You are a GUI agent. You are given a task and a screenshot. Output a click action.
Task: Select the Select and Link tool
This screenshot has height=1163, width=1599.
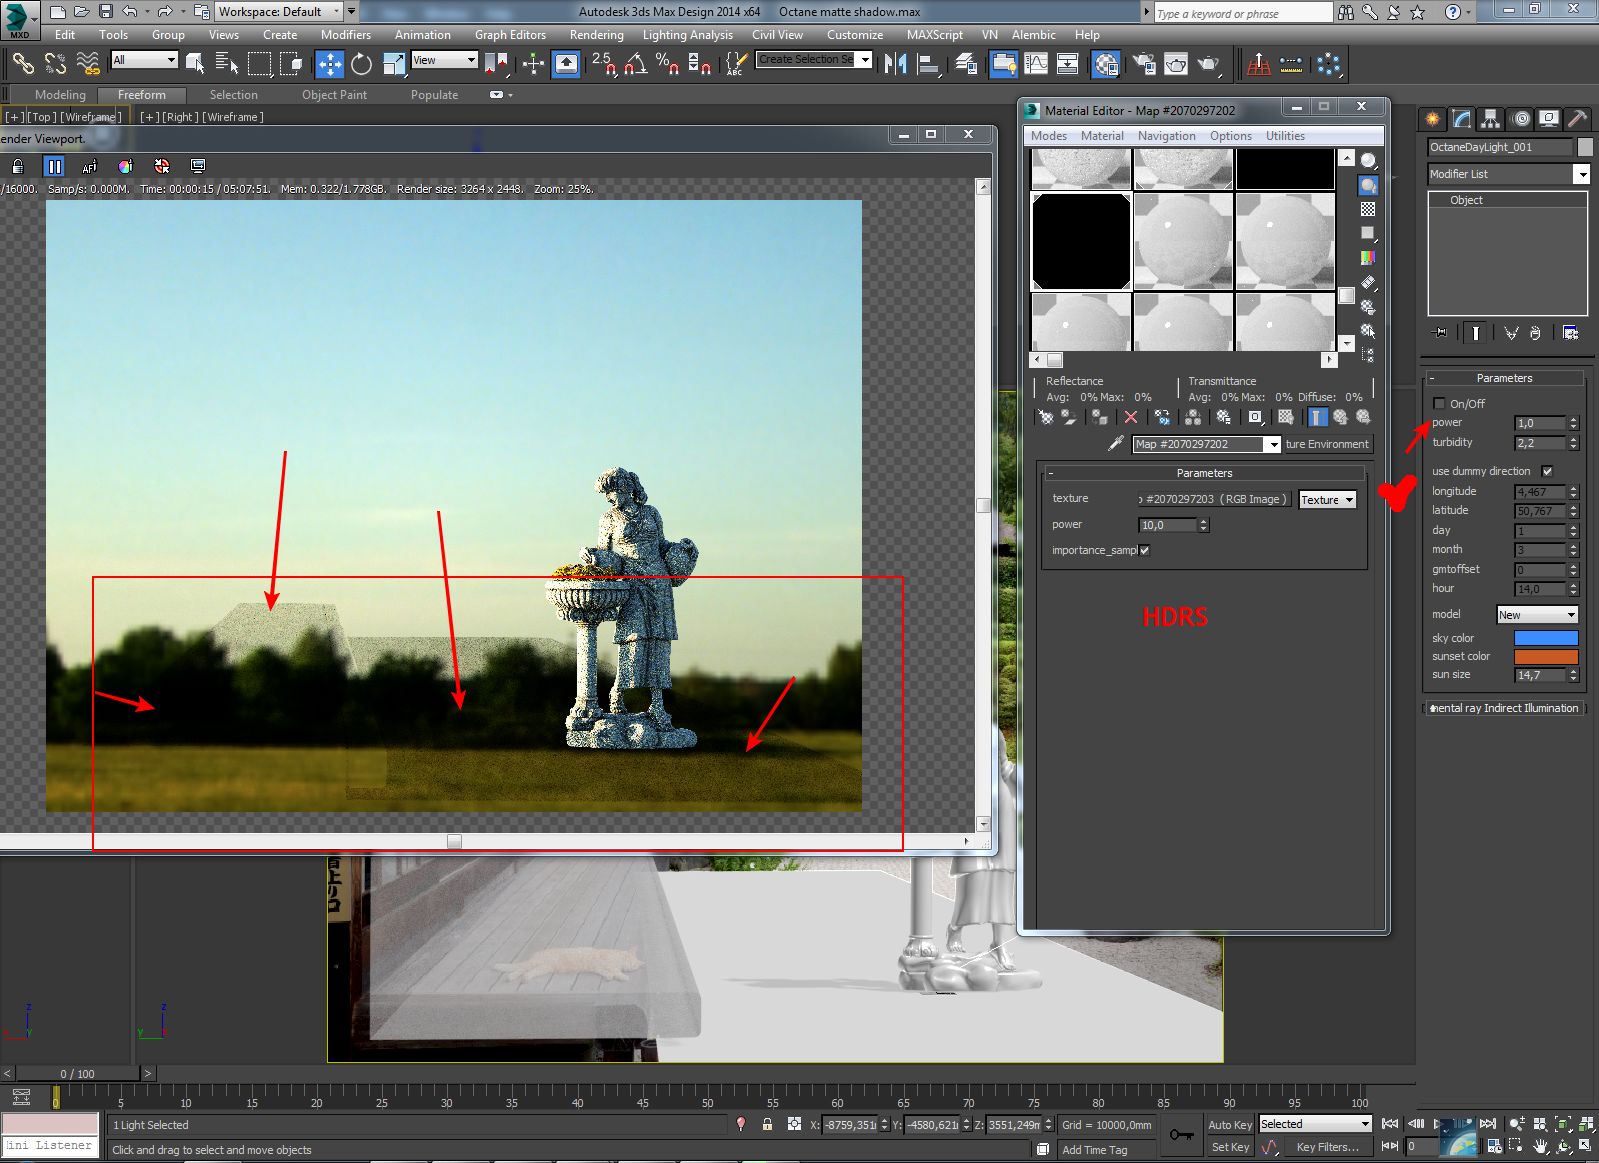point(22,64)
